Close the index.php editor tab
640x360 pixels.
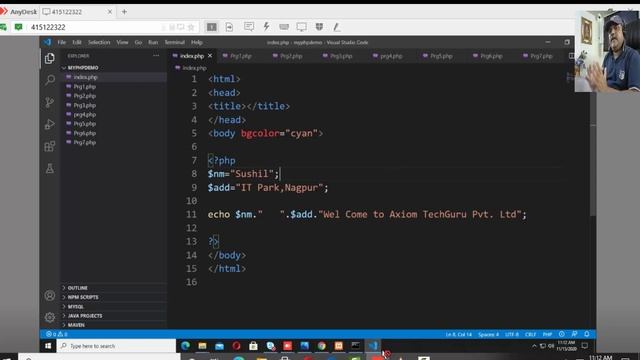click(x=210, y=56)
